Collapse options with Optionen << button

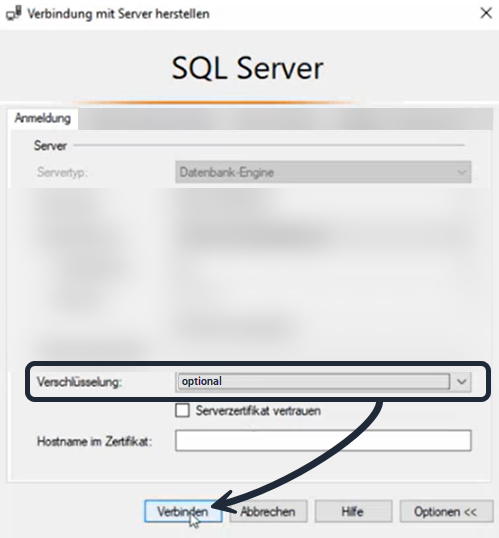[446, 511]
